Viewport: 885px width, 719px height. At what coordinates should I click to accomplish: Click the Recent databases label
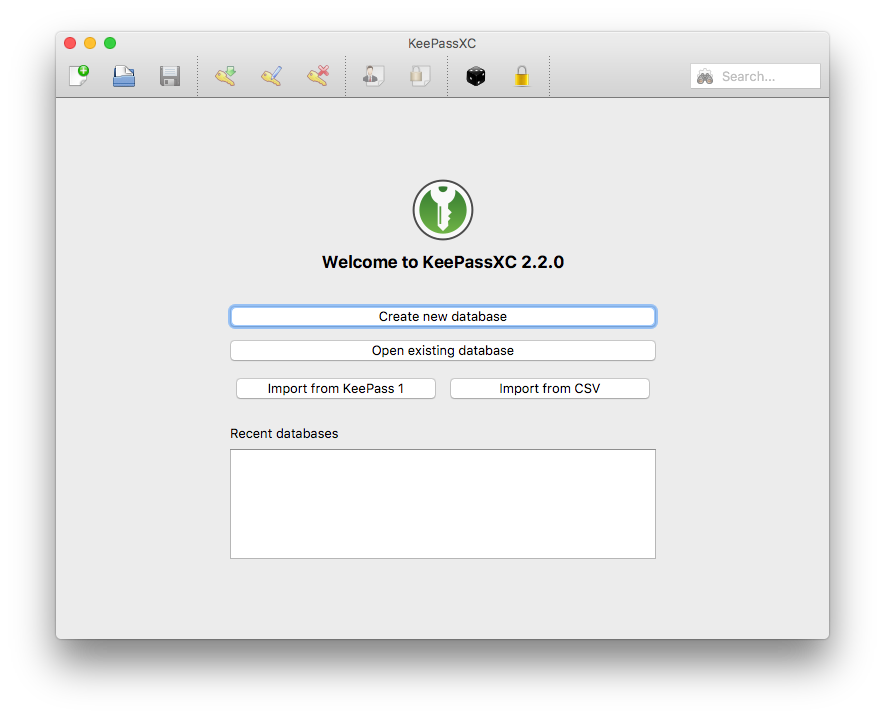[284, 433]
